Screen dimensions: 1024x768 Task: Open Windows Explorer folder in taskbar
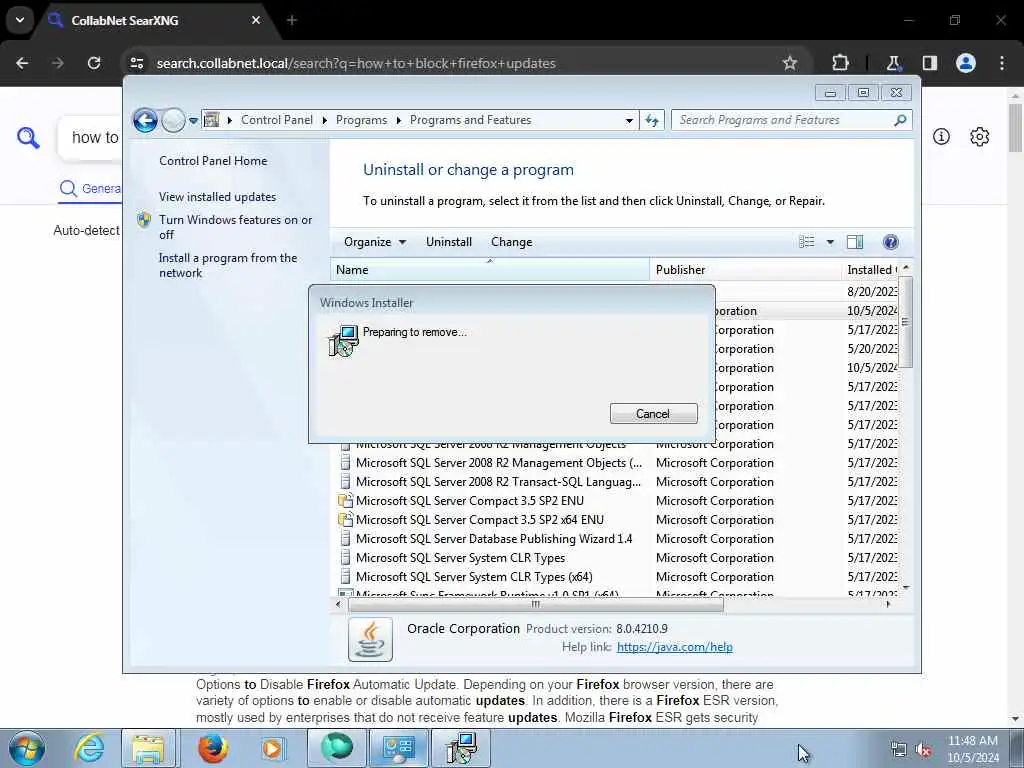149,748
